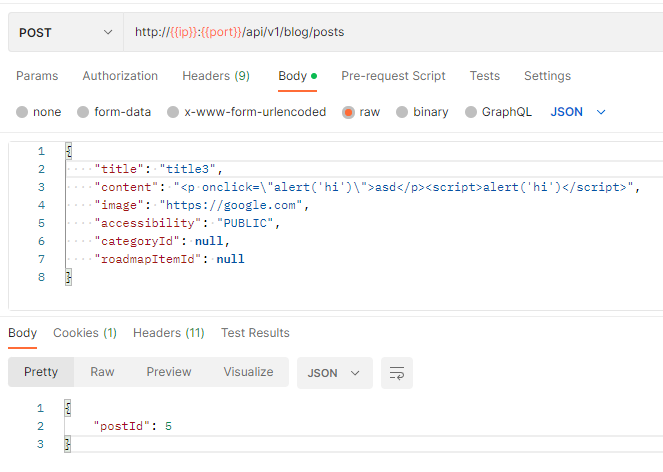Choose x-www-form-urlencoded body type
Viewport: 663px width, 472px height.
173,112
